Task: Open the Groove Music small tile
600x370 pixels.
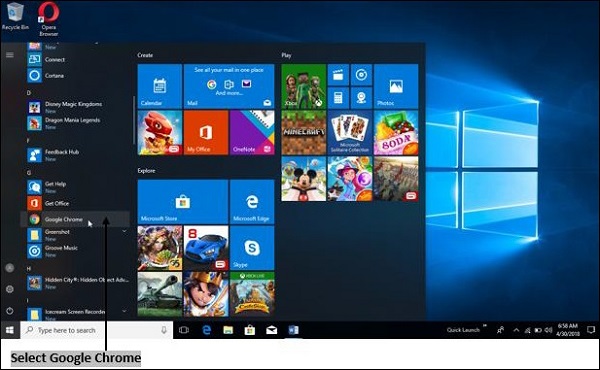Action: [361, 75]
